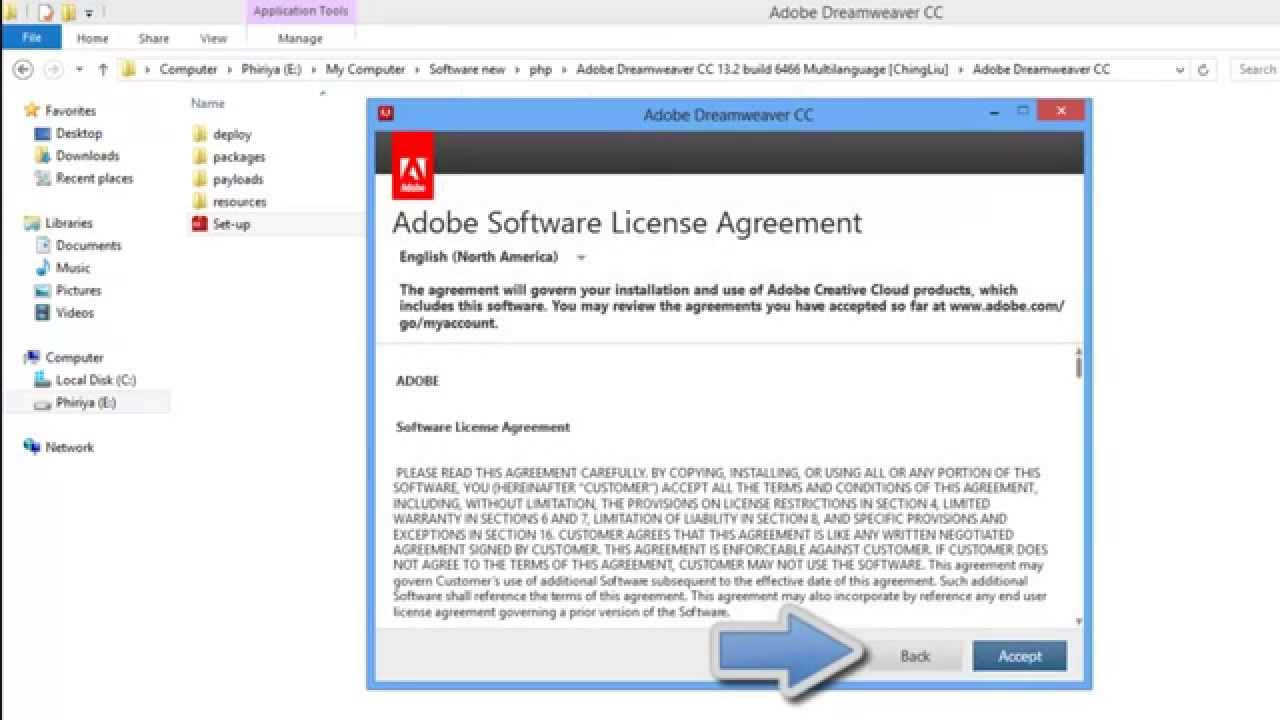Image resolution: width=1280 pixels, height=720 pixels.
Task: Click the php breadcrumb segment
Action: (x=540, y=70)
